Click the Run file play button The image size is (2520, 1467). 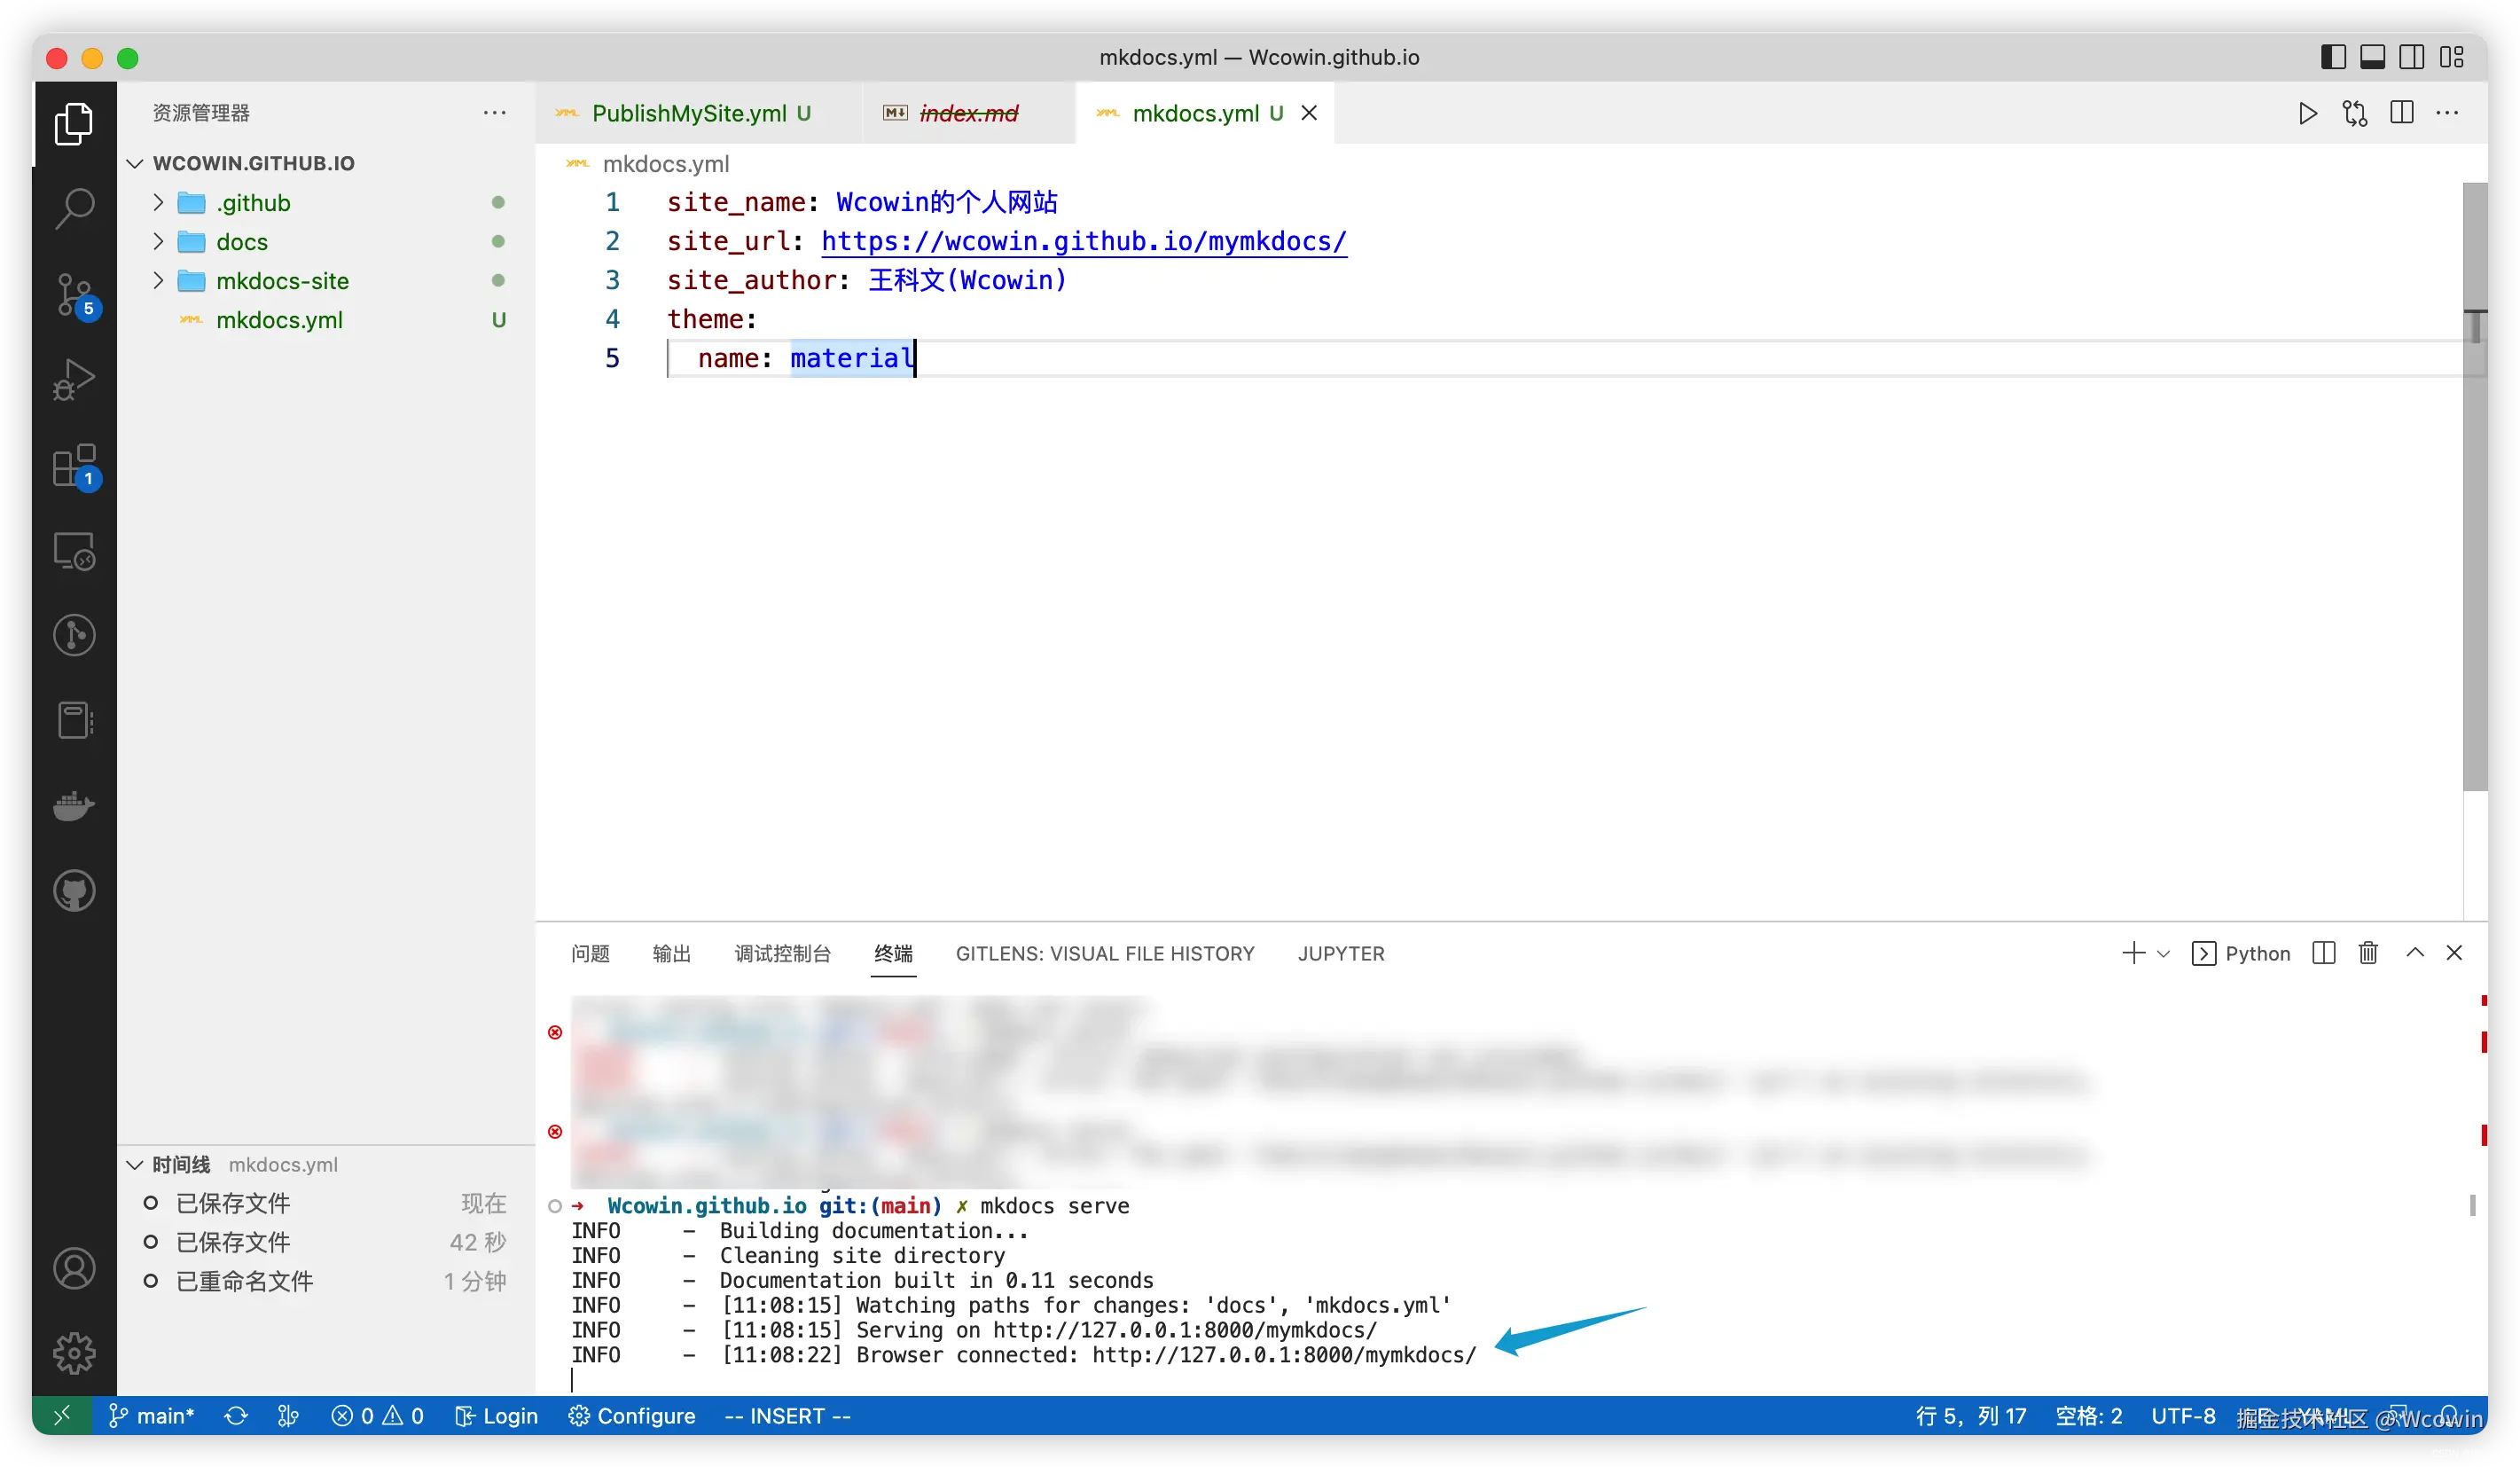point(2307,113)
